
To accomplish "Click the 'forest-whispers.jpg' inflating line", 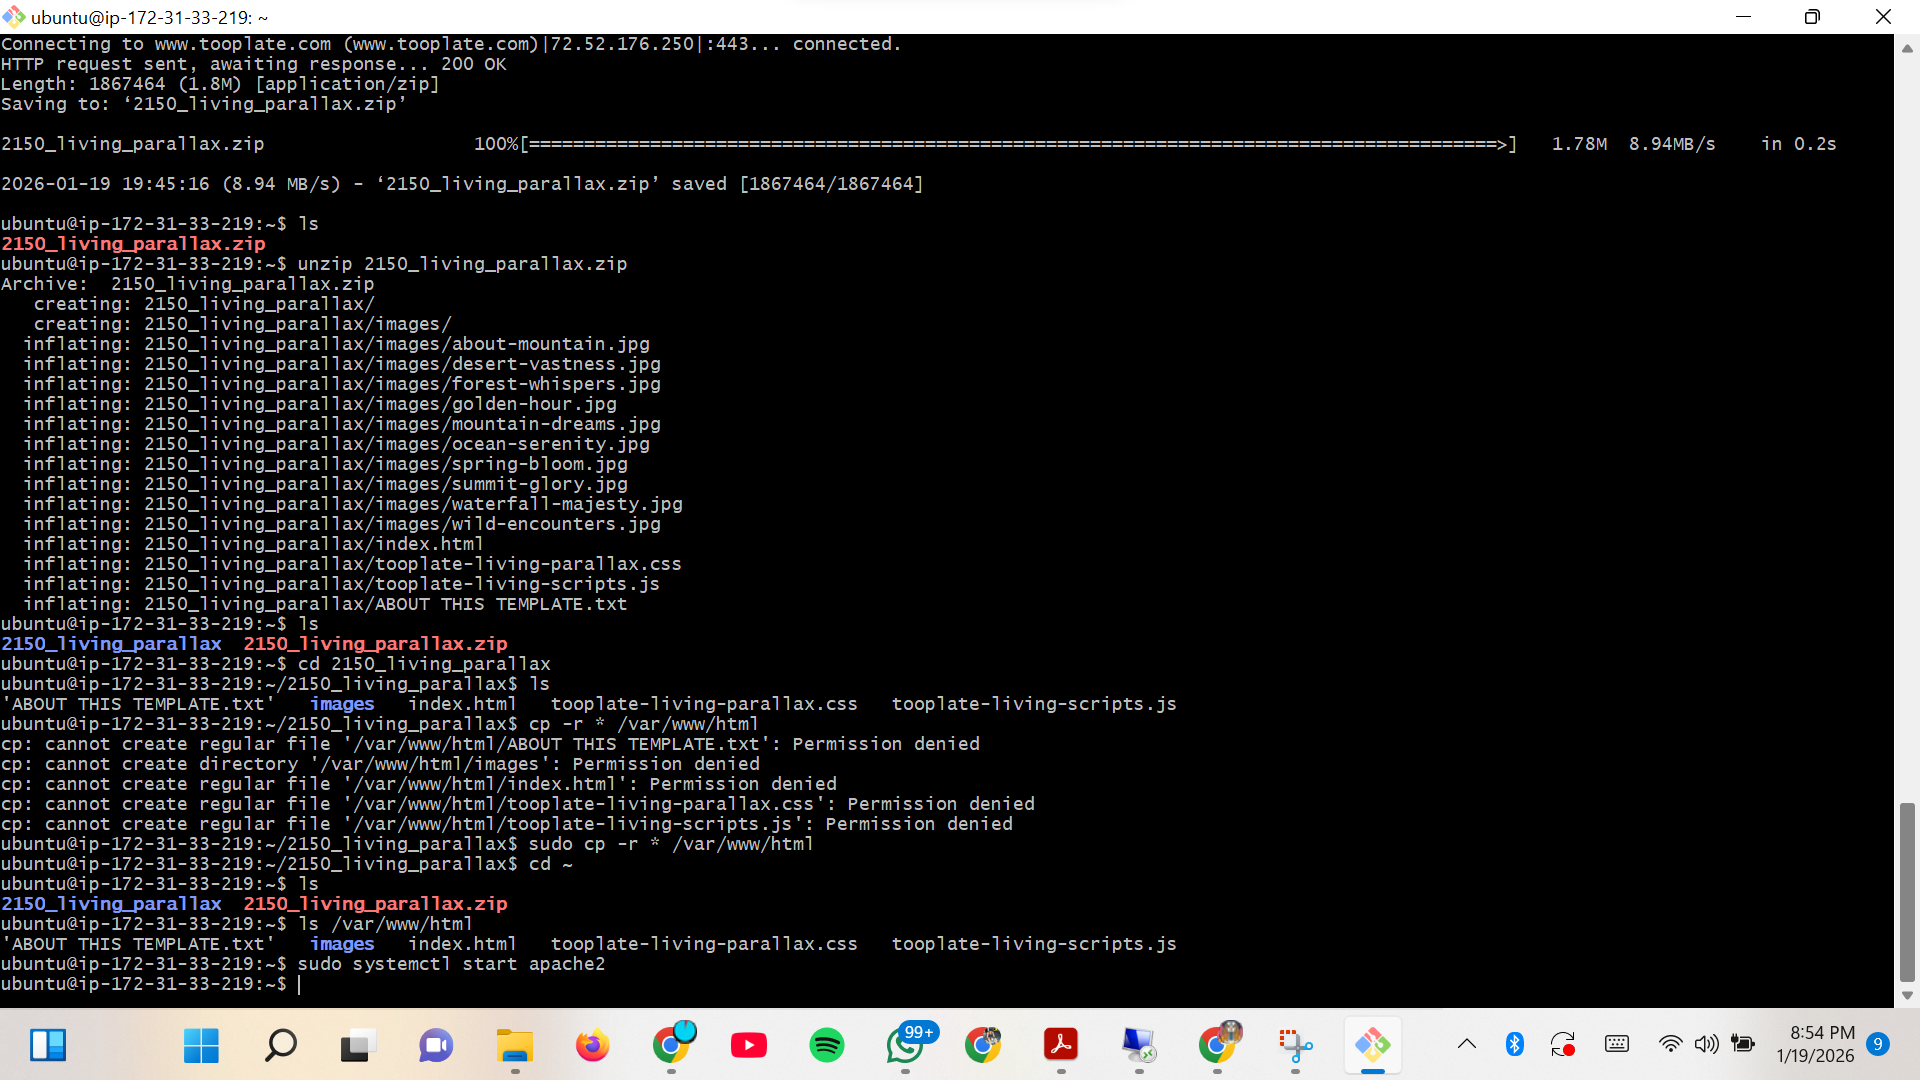I will tap(342, 384).
